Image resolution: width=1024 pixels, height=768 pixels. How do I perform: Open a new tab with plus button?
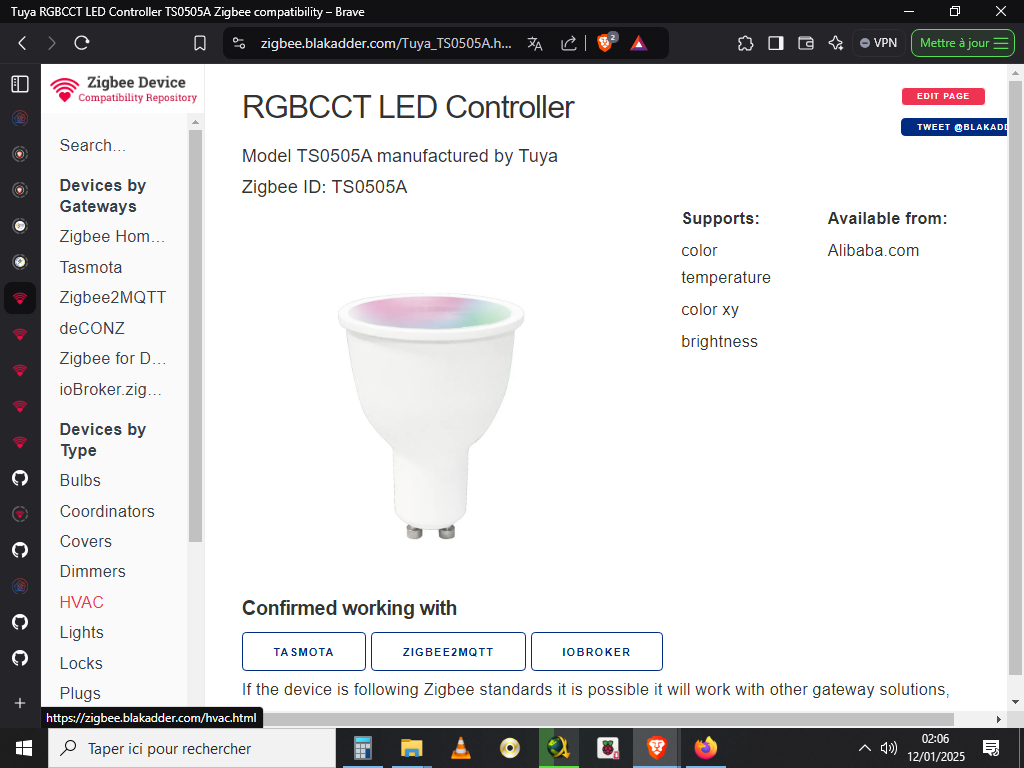(x=20, y=703)
